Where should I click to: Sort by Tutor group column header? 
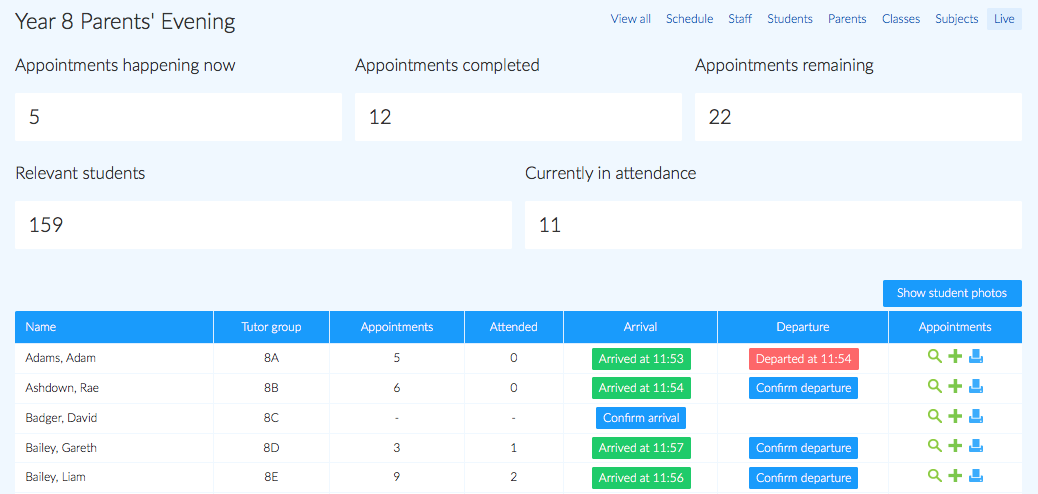point(271,327)
